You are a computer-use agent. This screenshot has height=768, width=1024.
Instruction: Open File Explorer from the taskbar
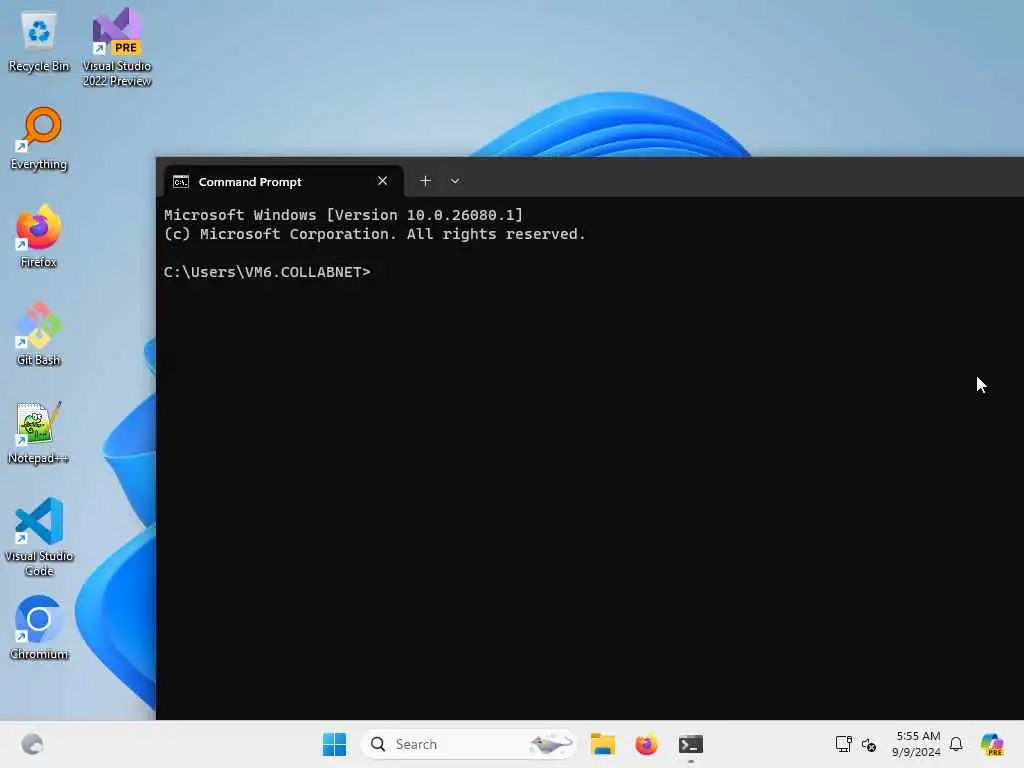pyautogui.click(x=603, y=744)
